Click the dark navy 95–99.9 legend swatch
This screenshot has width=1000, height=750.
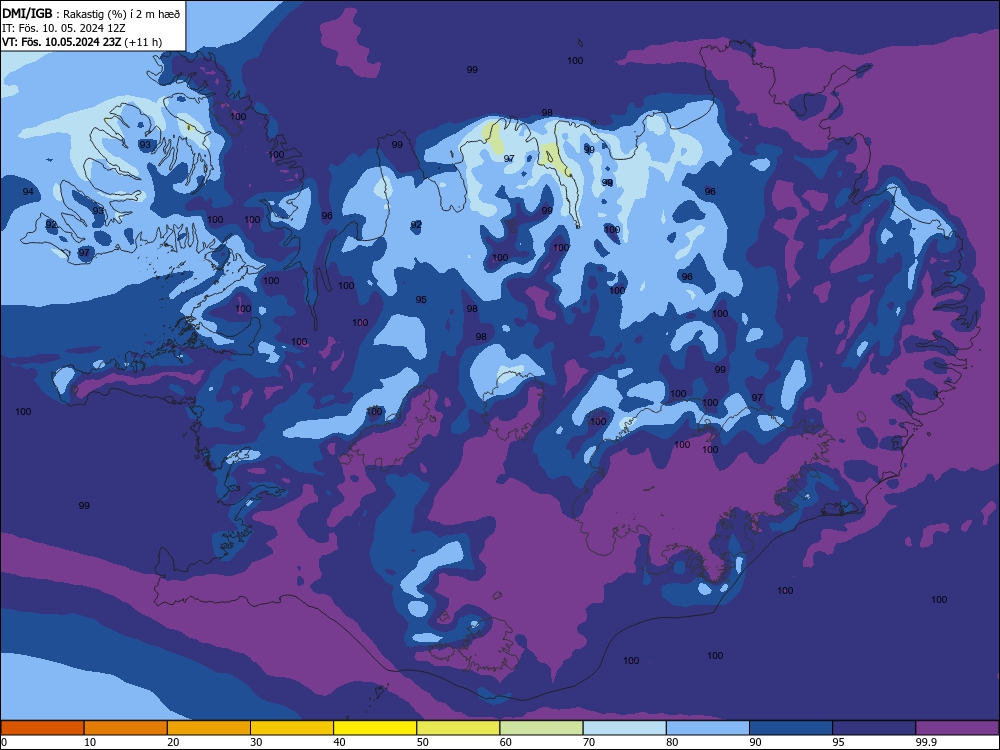coord(874,728)
